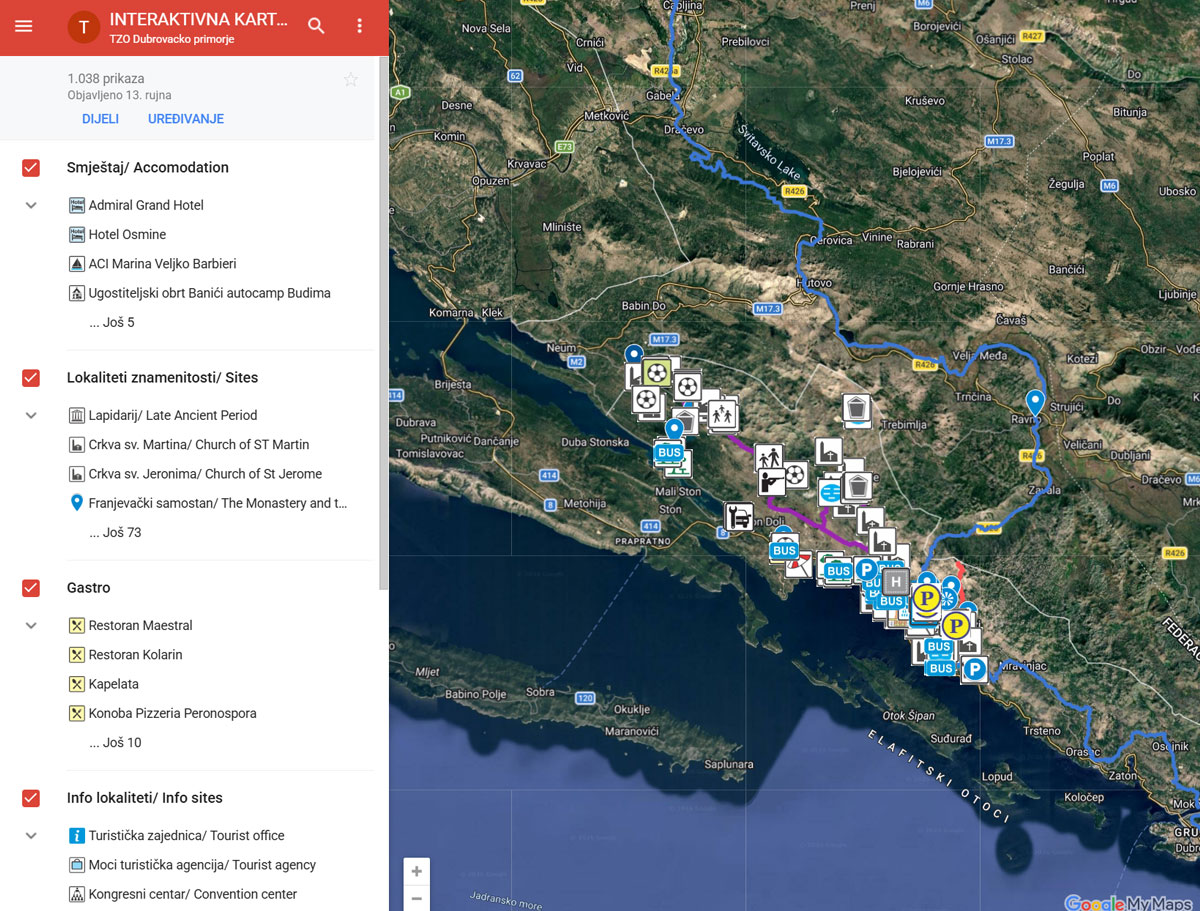Open the hamburger main menu
This screenshot has width=1200, height=911.
pos(24,26)
